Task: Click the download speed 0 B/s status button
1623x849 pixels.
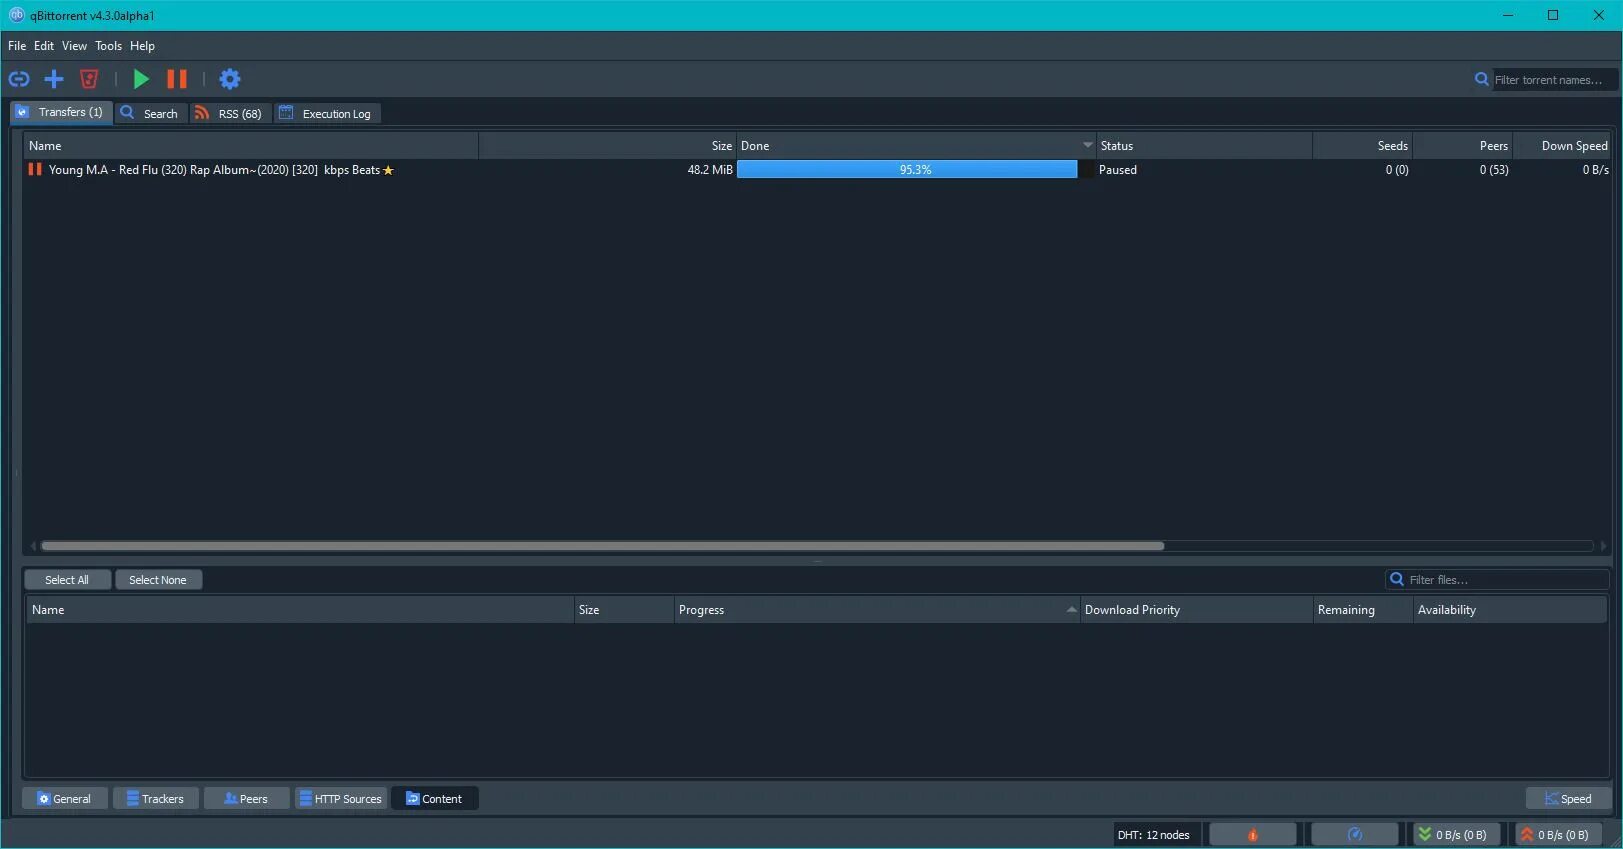Action: [1456, 835]
